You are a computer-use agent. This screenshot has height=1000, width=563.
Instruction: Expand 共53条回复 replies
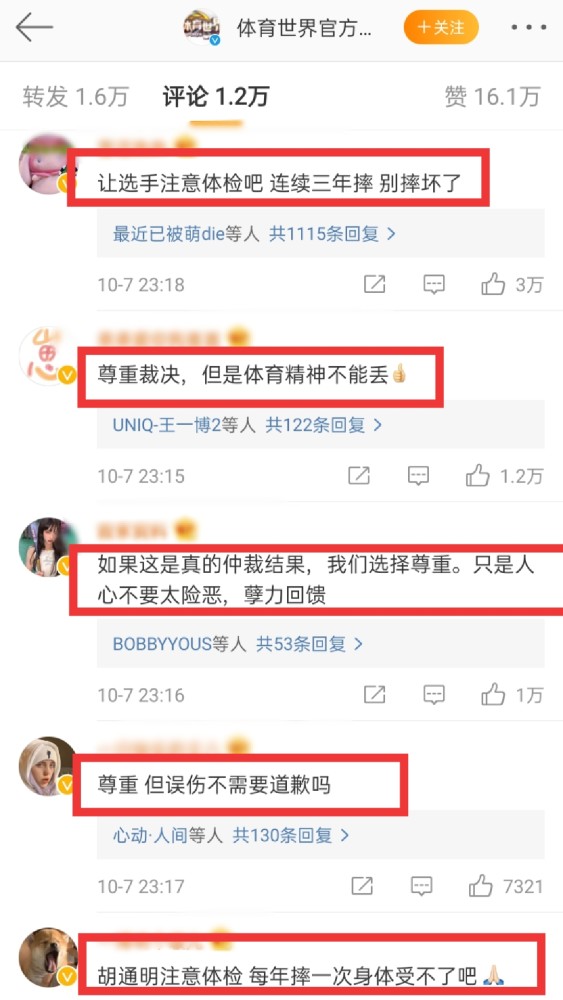click(x=309, y=644)
